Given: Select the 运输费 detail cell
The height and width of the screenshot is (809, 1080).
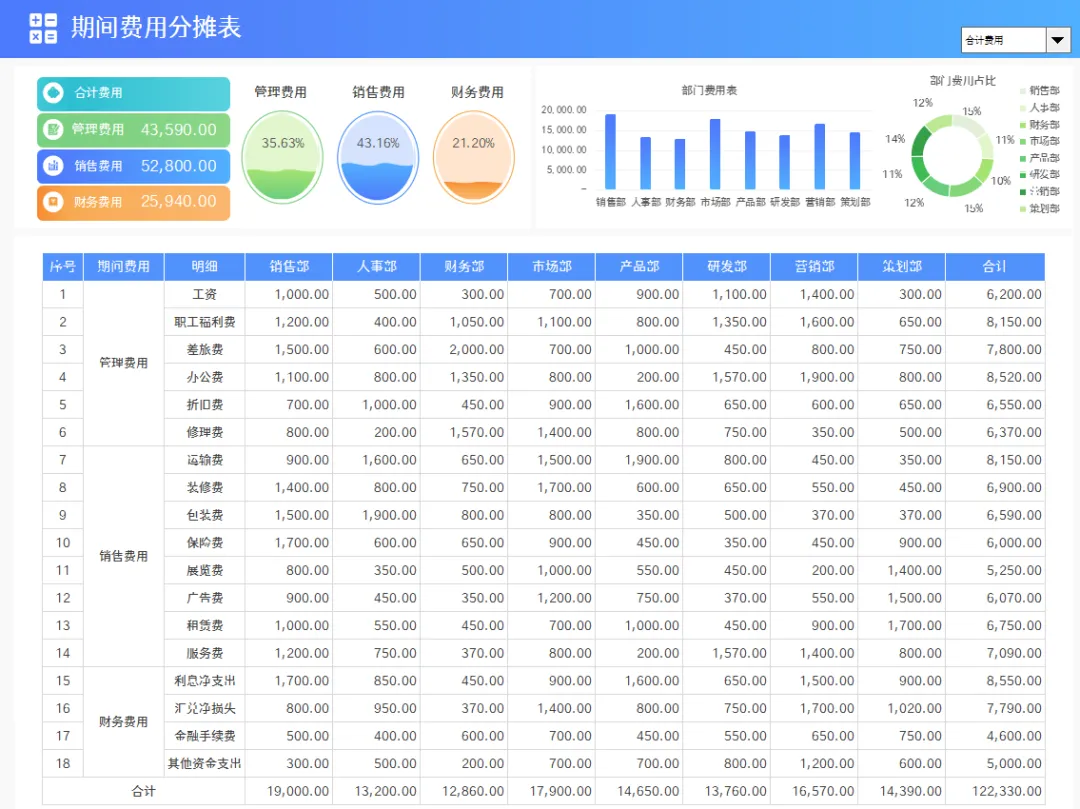Looking at the screenshot, I should 205,460.
